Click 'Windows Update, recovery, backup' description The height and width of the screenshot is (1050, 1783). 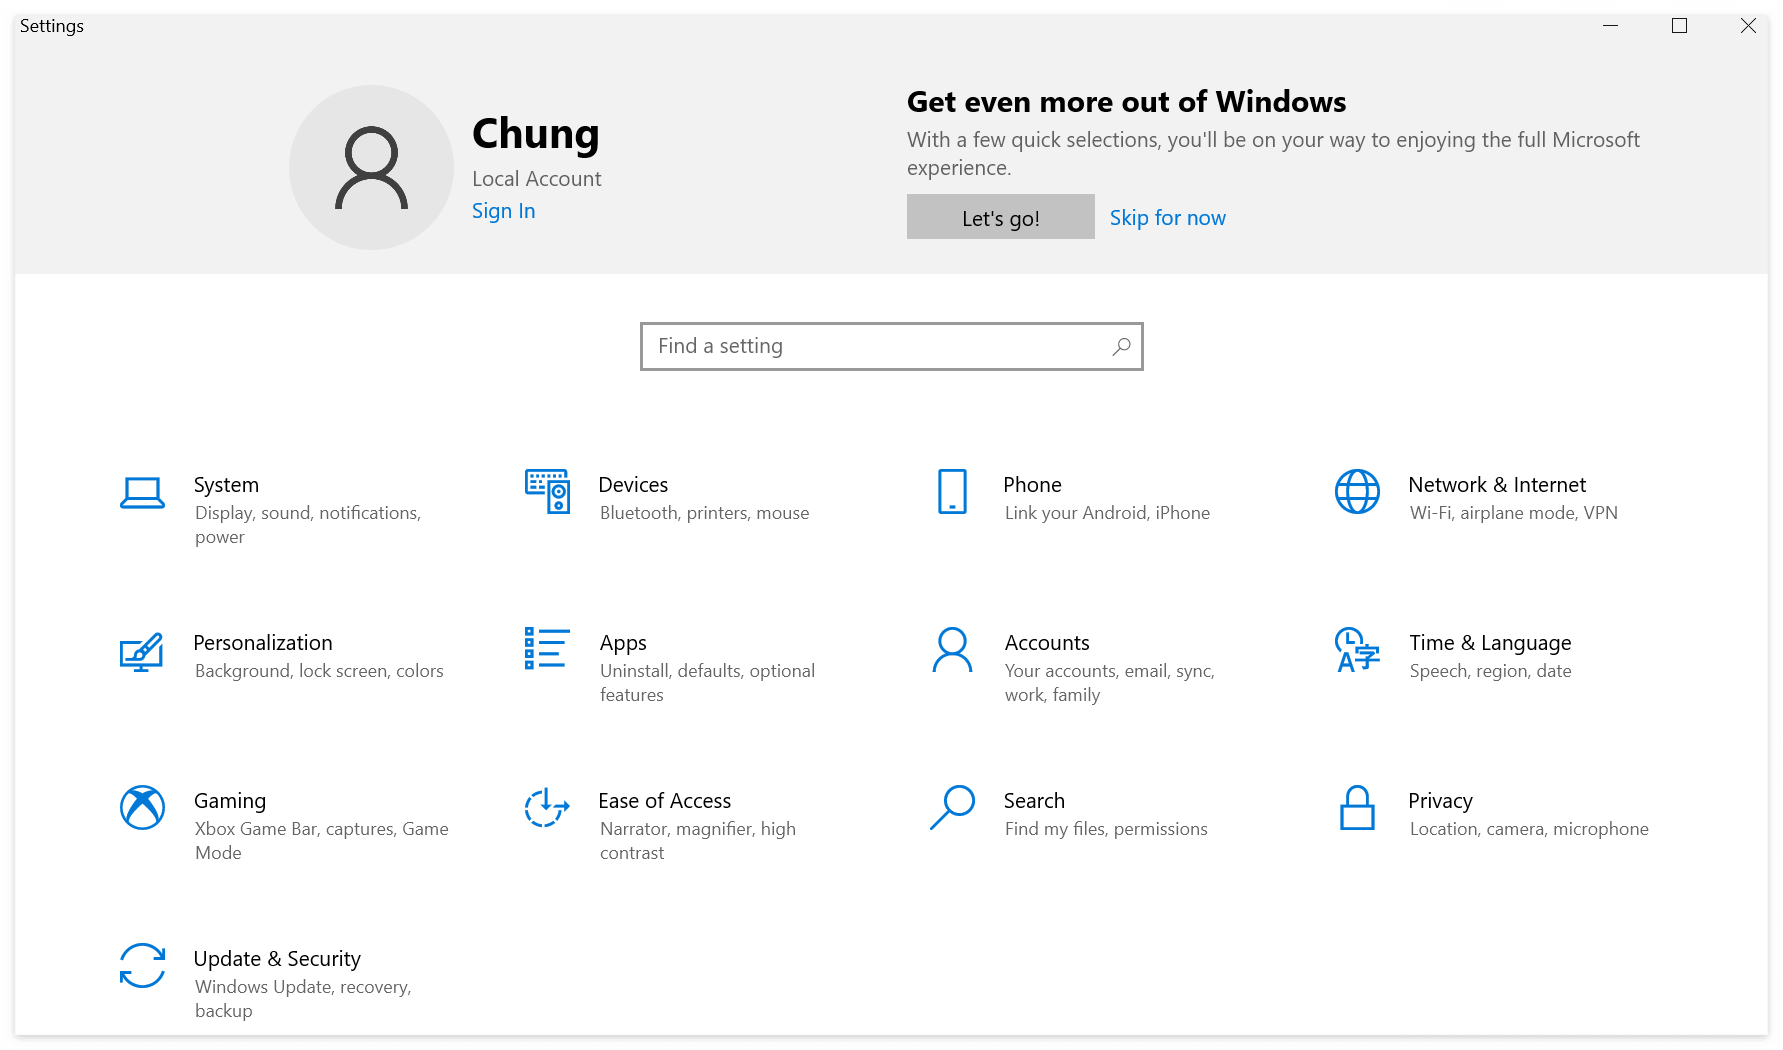tap(303, 999)
